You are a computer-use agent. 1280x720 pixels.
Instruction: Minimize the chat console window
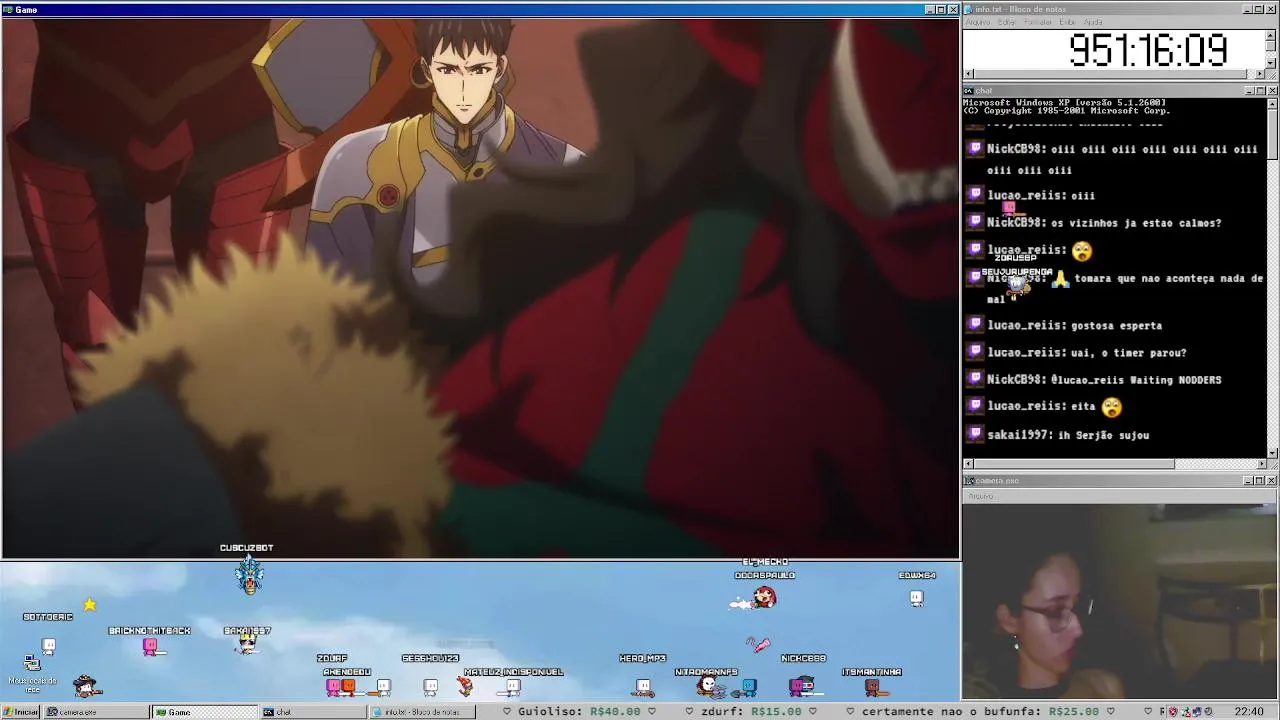click(x=1249, y=91)
